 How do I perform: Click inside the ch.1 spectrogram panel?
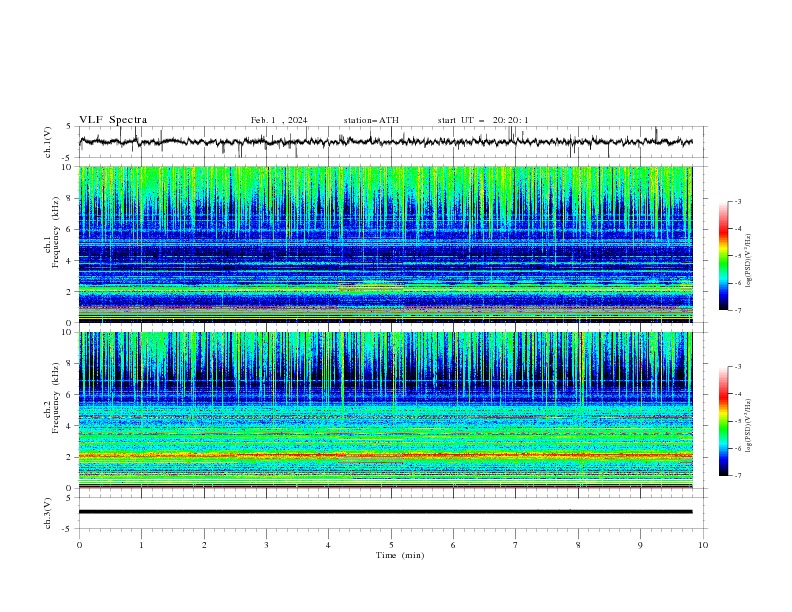(x=386, y=244)
